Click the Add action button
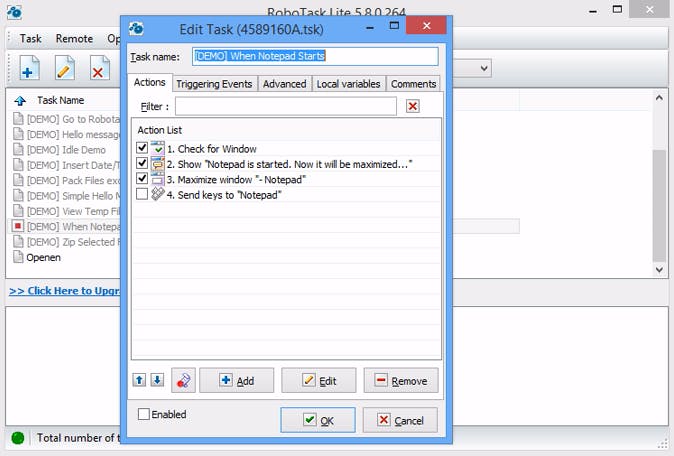The width and height of the screenshot is (674, 456). (x=236, y=380)
